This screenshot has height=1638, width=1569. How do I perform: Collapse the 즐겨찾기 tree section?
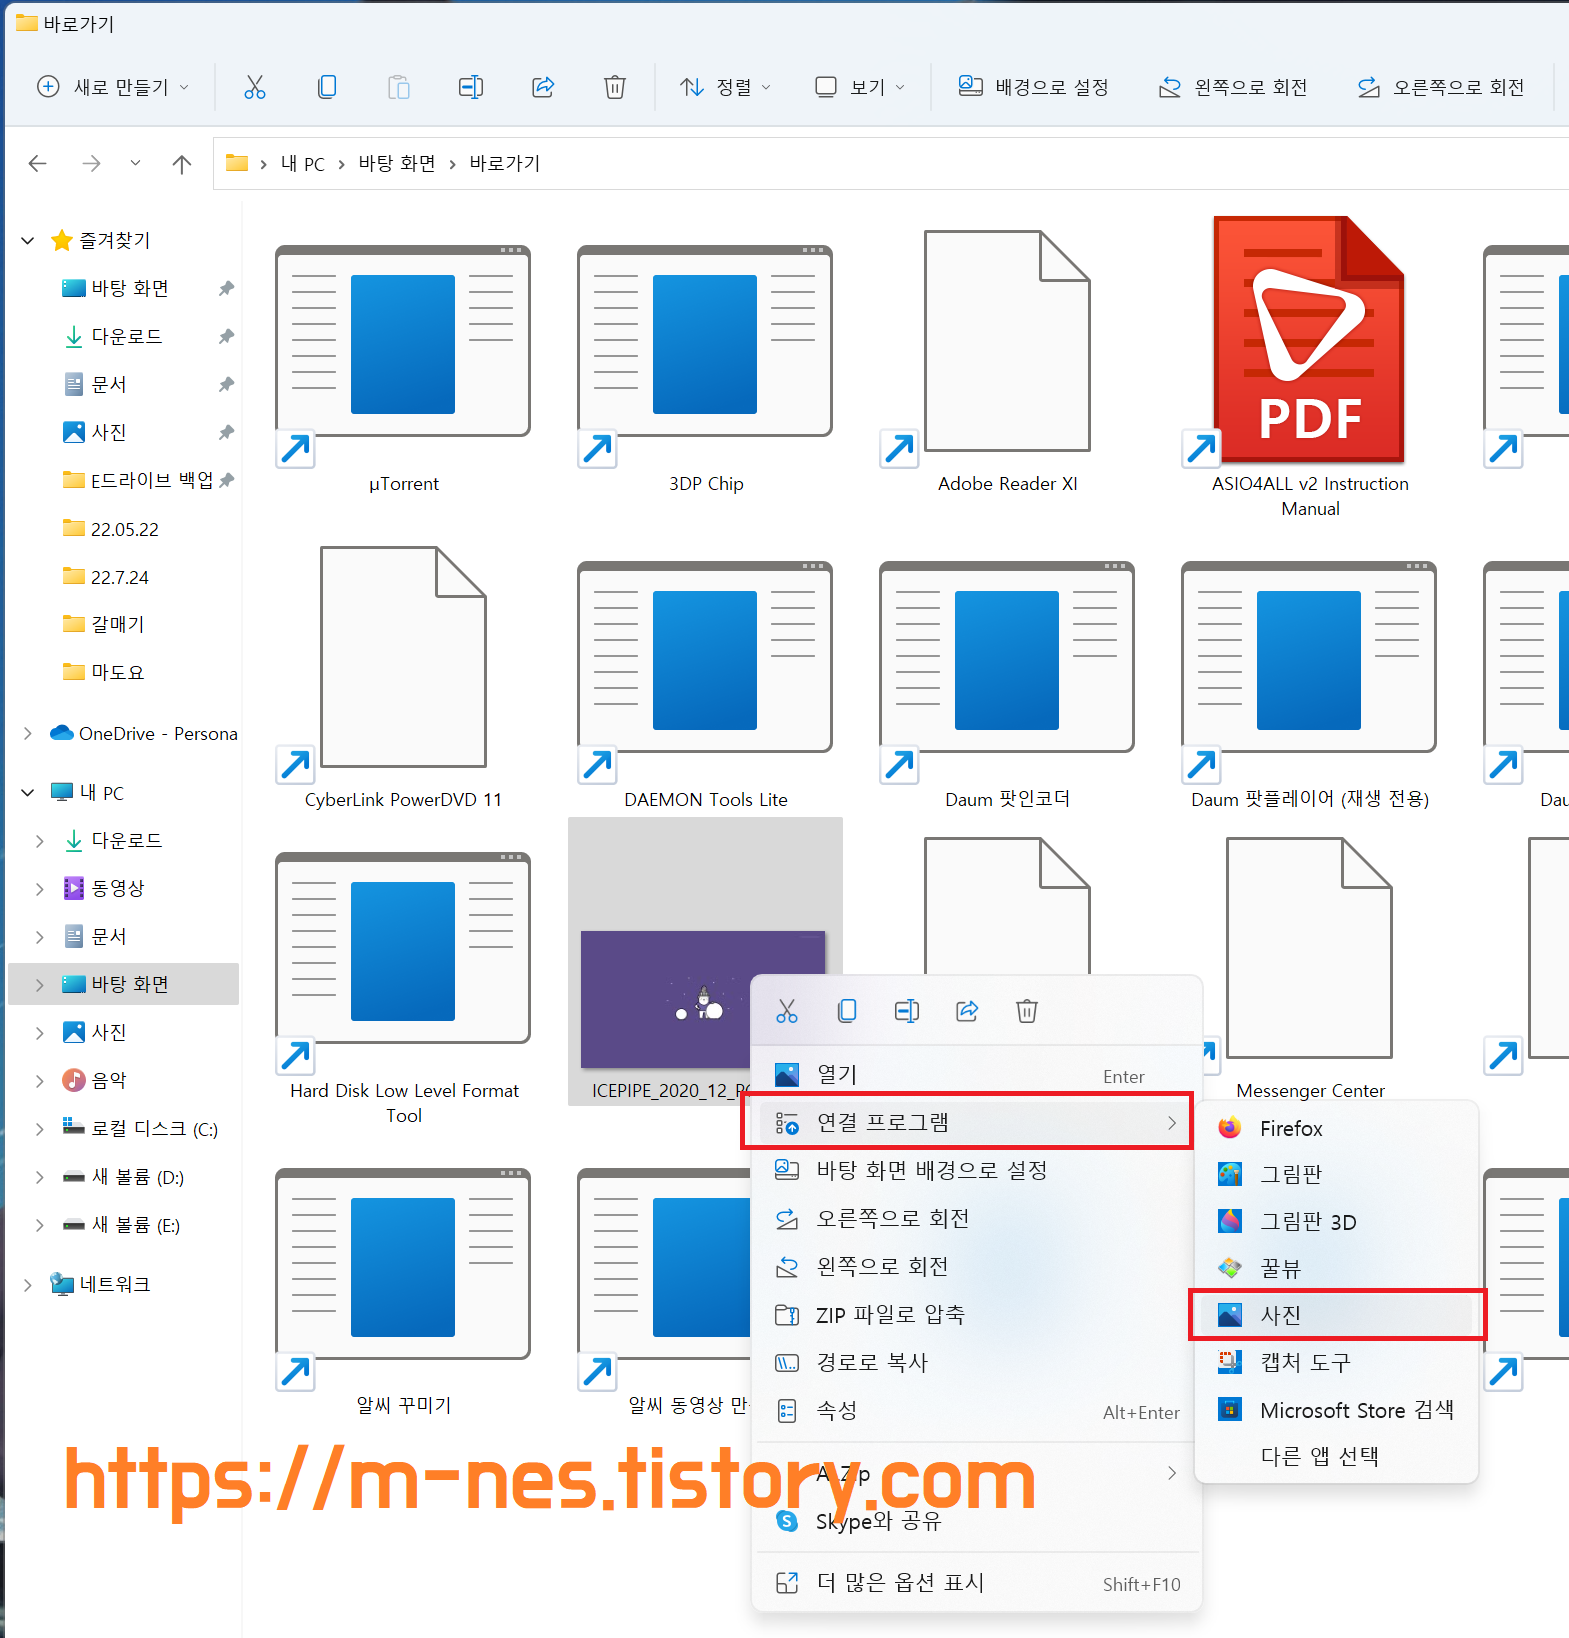click(28, 240)
